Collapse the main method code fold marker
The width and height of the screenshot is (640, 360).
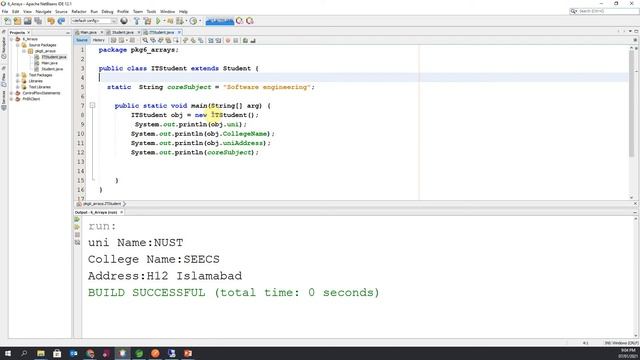point(92,106)
